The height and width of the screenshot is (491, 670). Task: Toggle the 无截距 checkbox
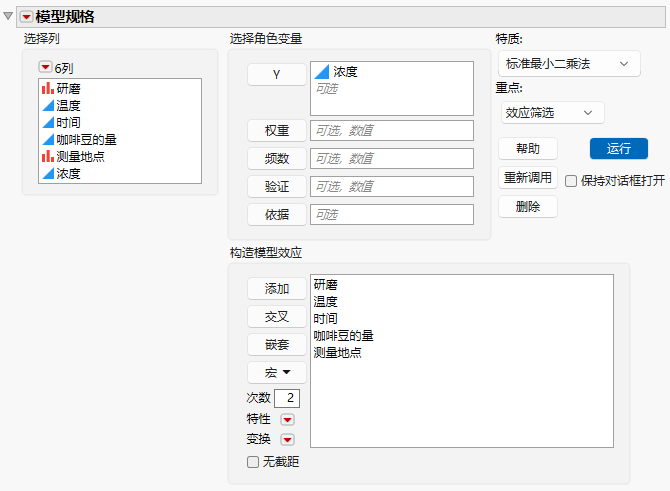[253, 462]
